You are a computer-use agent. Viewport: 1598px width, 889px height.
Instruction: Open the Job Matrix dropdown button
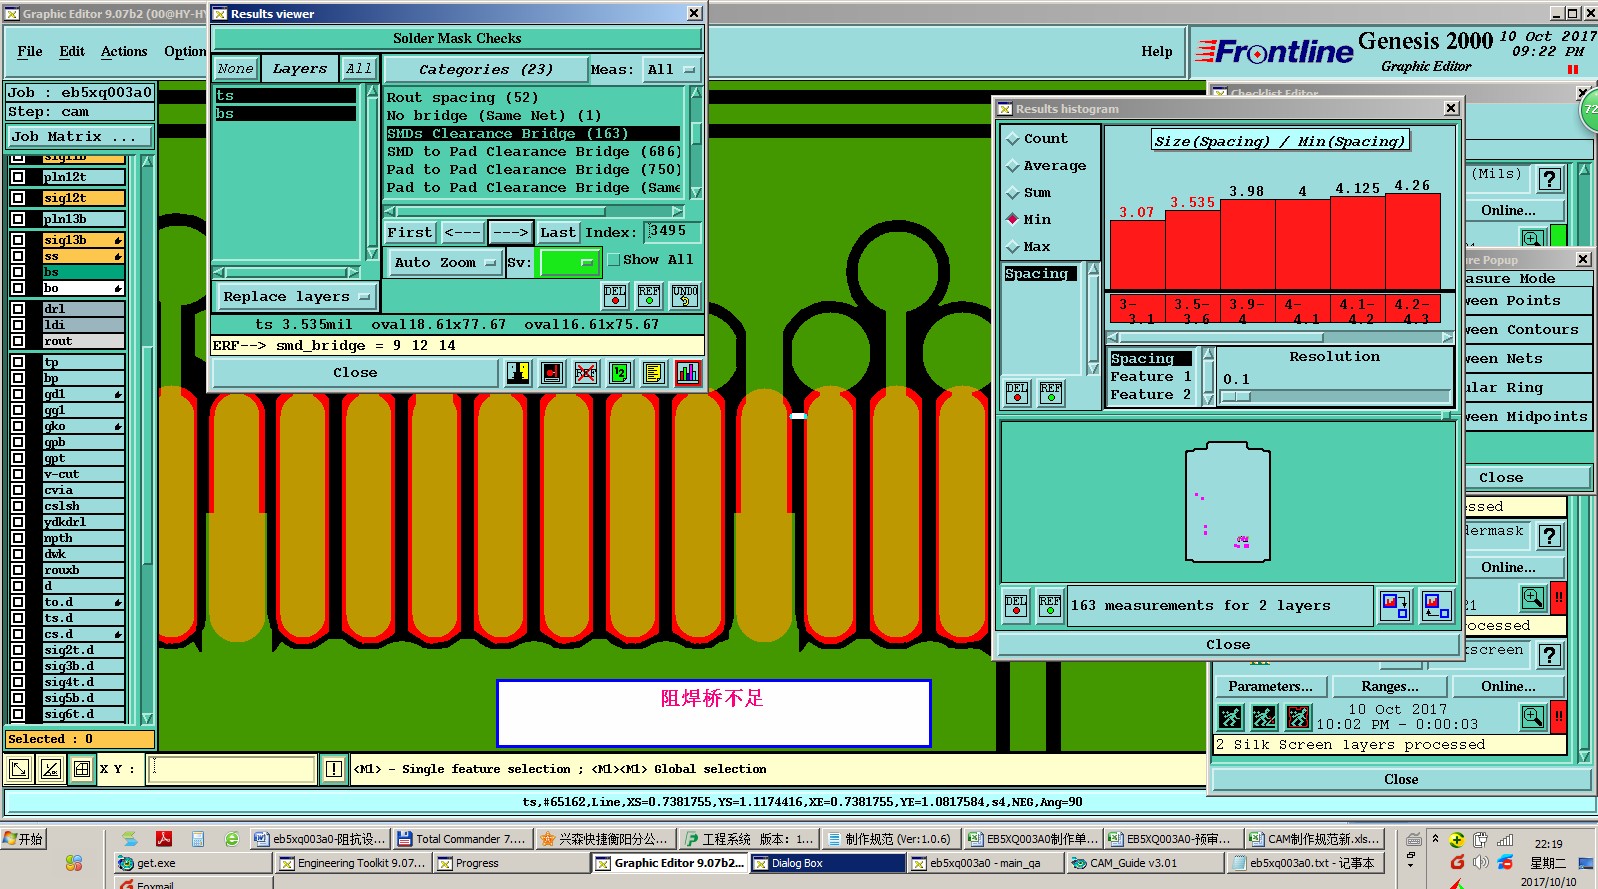(81, 137)
